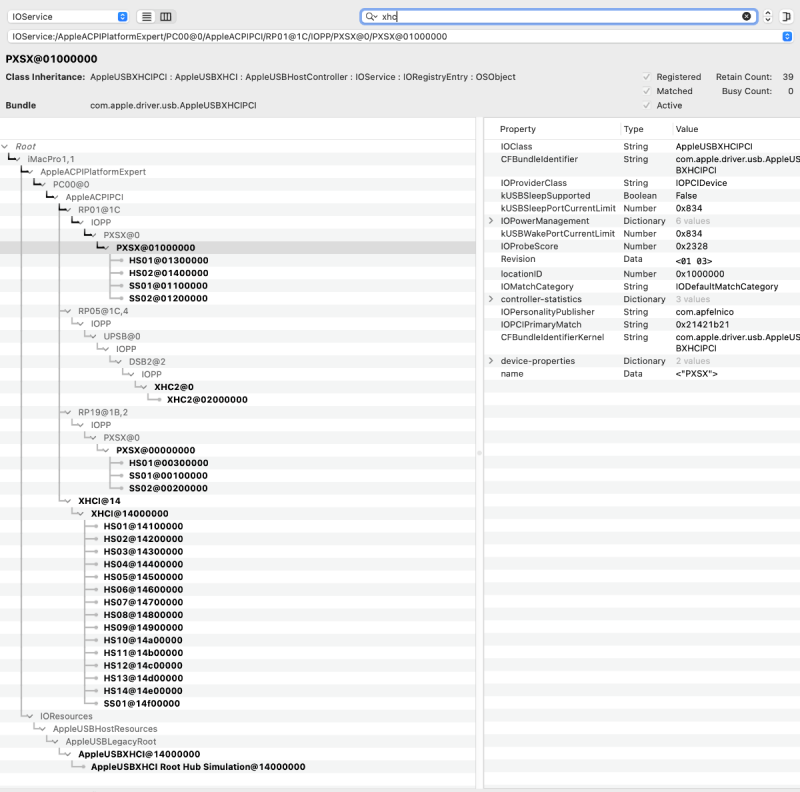The width and height of the screenshot is (800, 792).
Task: Open the IOService path dropdown
Action: click(x=787, y=36)
